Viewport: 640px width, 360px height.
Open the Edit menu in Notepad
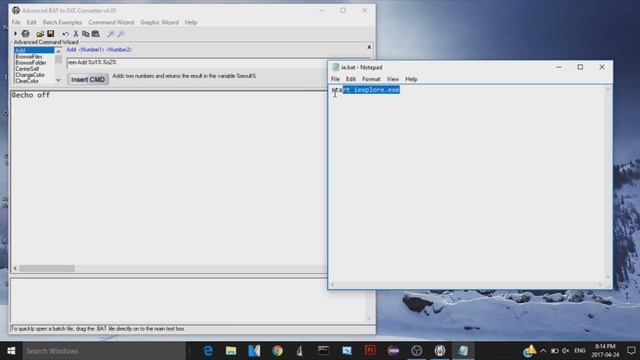351,79
